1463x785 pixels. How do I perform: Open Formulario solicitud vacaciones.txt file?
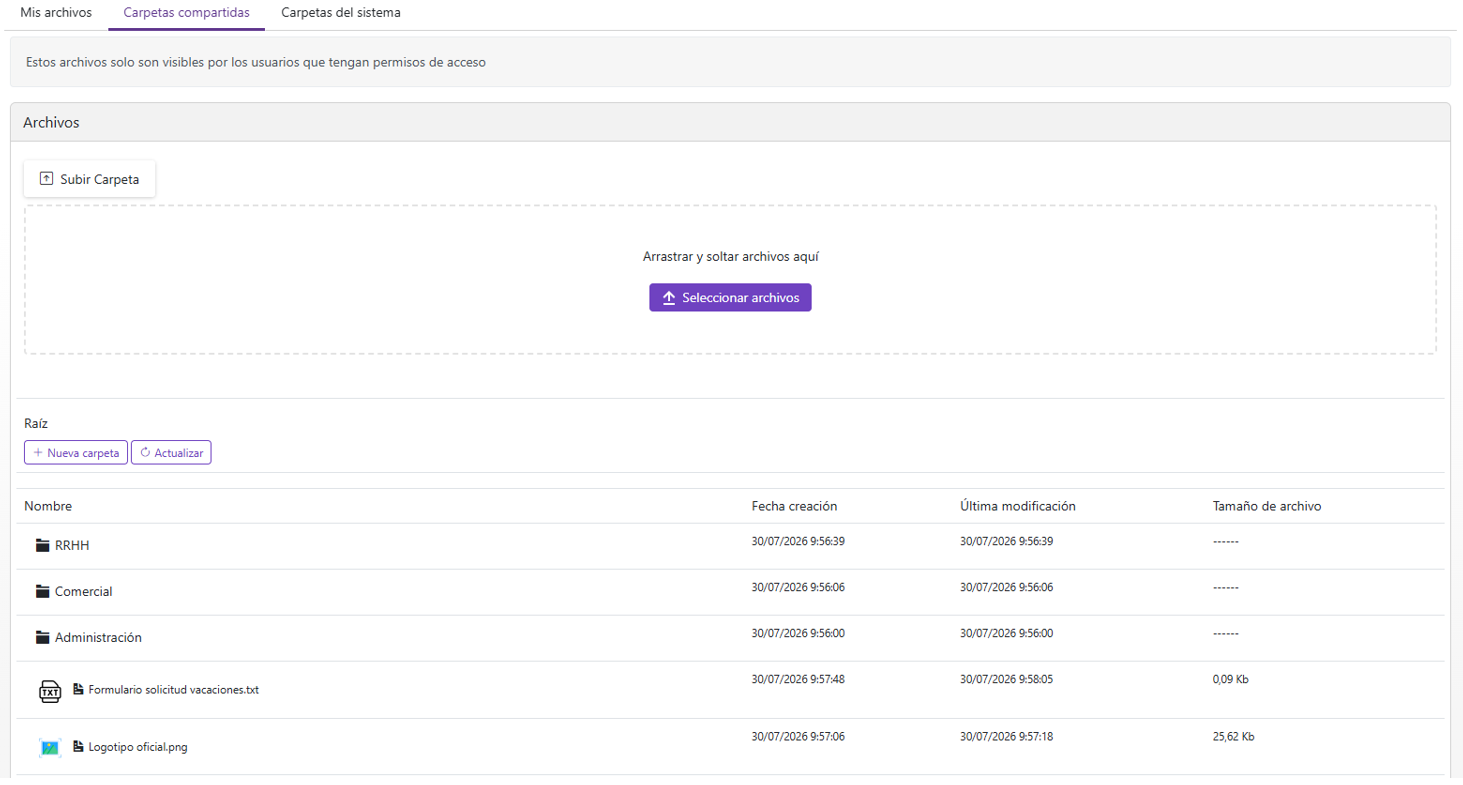tap(174, 690)
